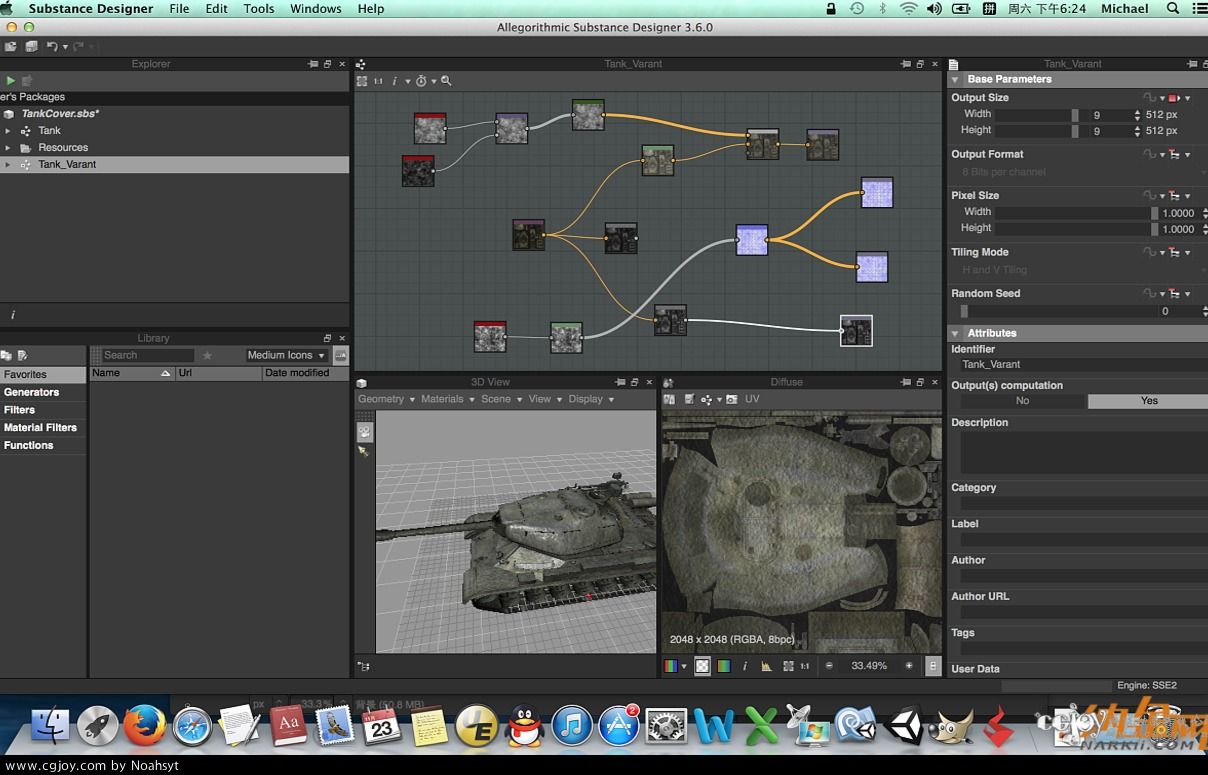Image resolution: width=1208 pixels, height=775 pixels.
Task: Click the light arrow icon in 3D View
Action: [363, 451]
